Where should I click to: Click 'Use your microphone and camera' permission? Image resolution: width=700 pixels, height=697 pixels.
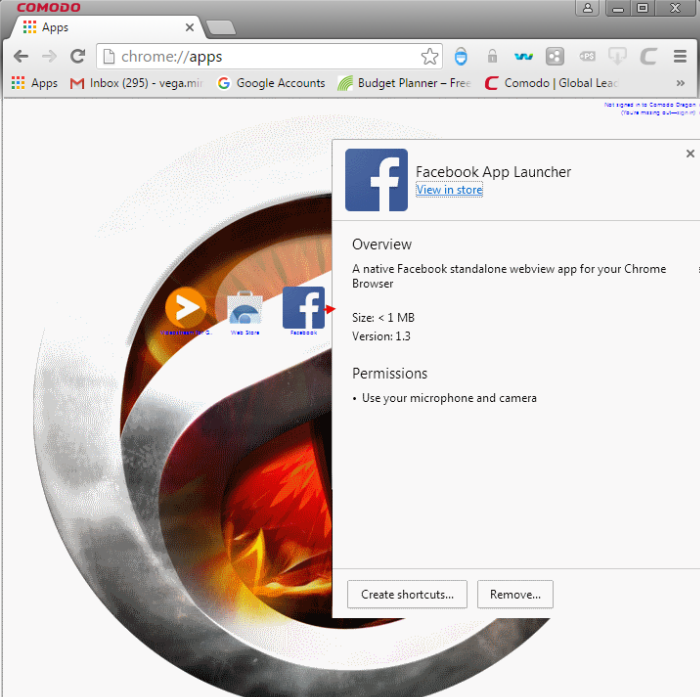(449, 398)
